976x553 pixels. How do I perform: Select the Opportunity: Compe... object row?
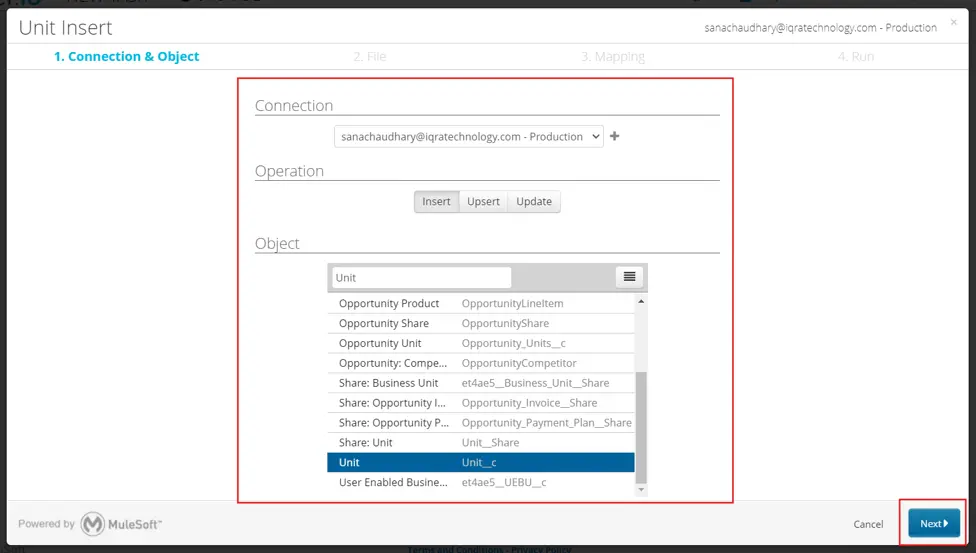[481, 363]
